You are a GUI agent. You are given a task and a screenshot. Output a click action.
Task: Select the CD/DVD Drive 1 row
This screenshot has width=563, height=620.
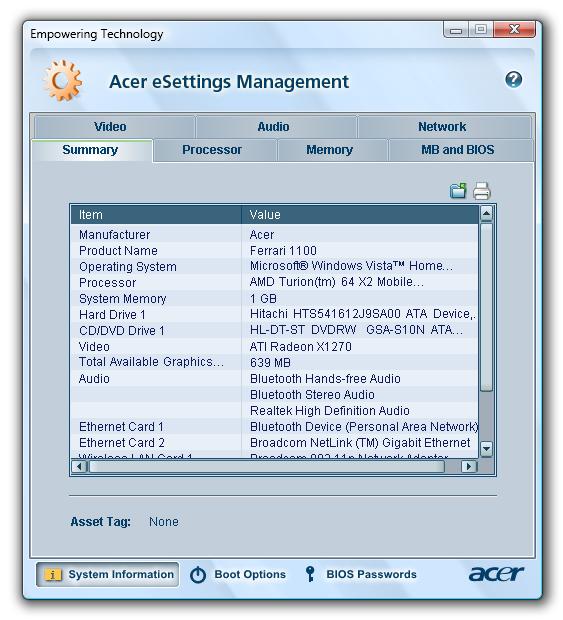(274, 331)
